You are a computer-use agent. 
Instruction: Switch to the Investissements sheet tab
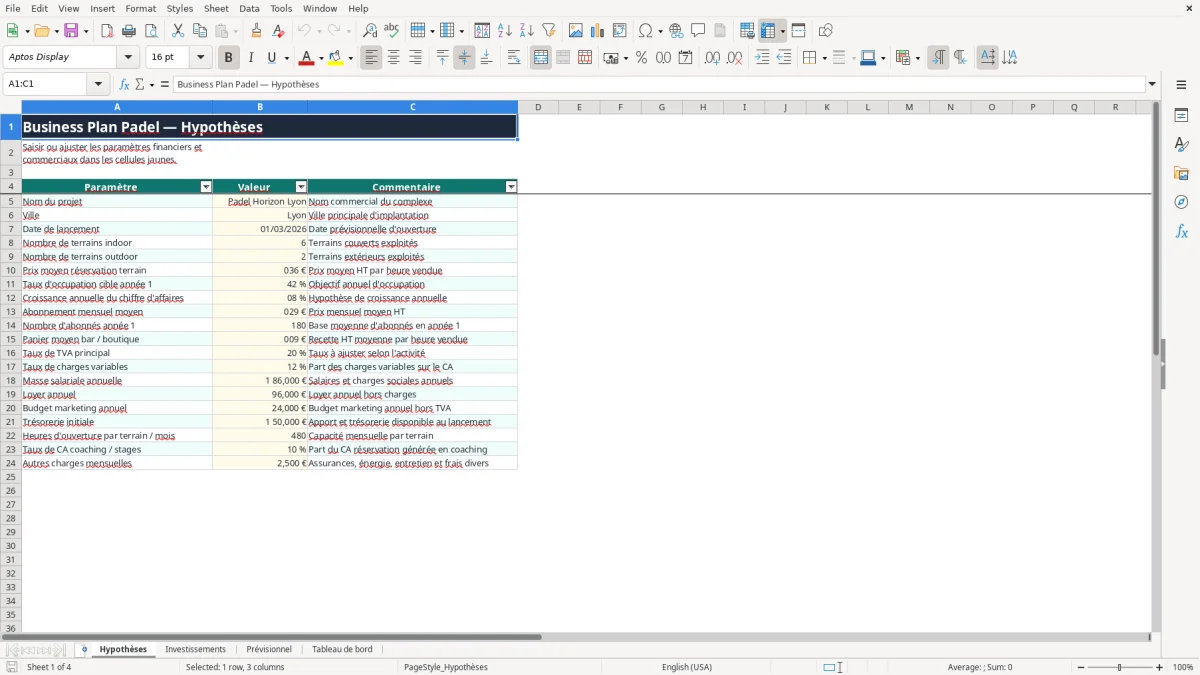(196, 649)
